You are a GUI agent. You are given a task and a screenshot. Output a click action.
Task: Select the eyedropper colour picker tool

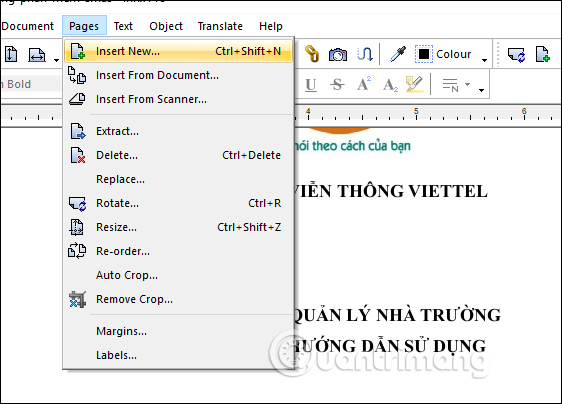[398, 54]
